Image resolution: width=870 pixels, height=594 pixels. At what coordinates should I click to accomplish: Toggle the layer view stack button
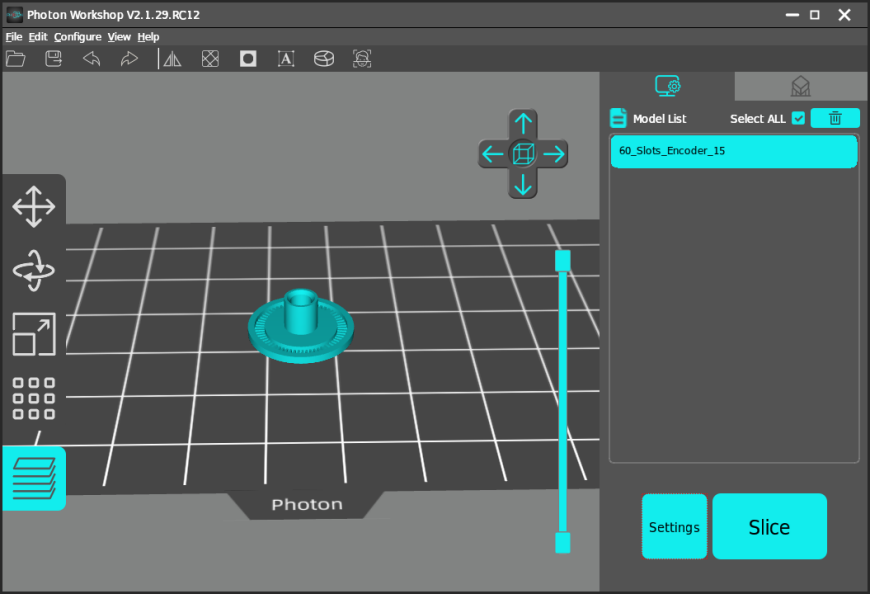(34, 478)
